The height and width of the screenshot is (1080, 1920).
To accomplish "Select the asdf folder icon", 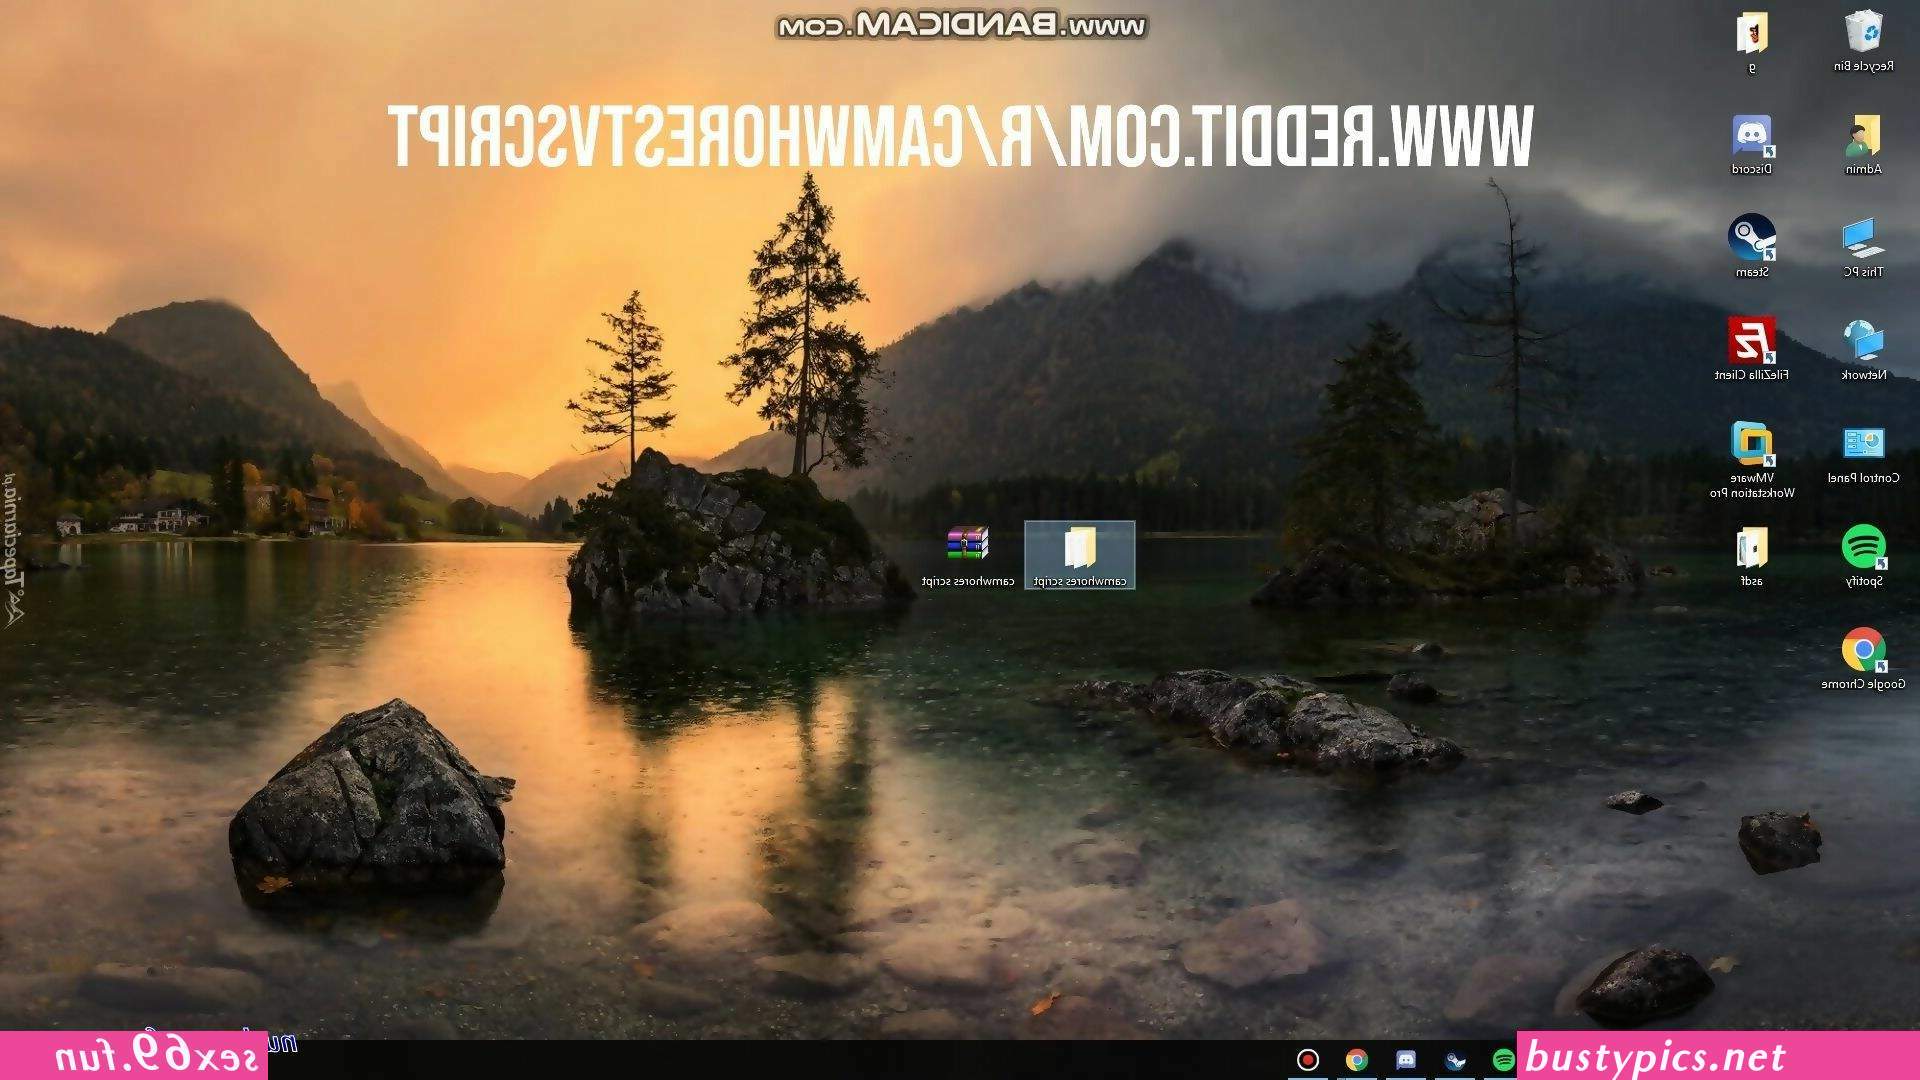I will coord(1752,556).
